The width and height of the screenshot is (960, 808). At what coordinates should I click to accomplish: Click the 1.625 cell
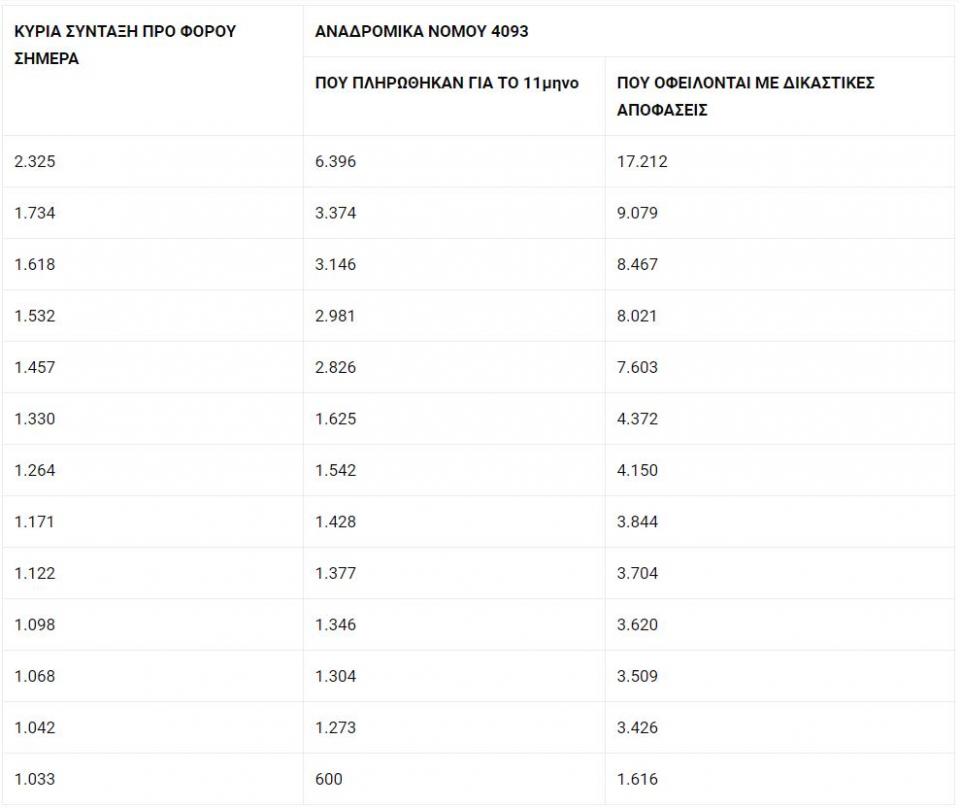[x=336, y=419]
